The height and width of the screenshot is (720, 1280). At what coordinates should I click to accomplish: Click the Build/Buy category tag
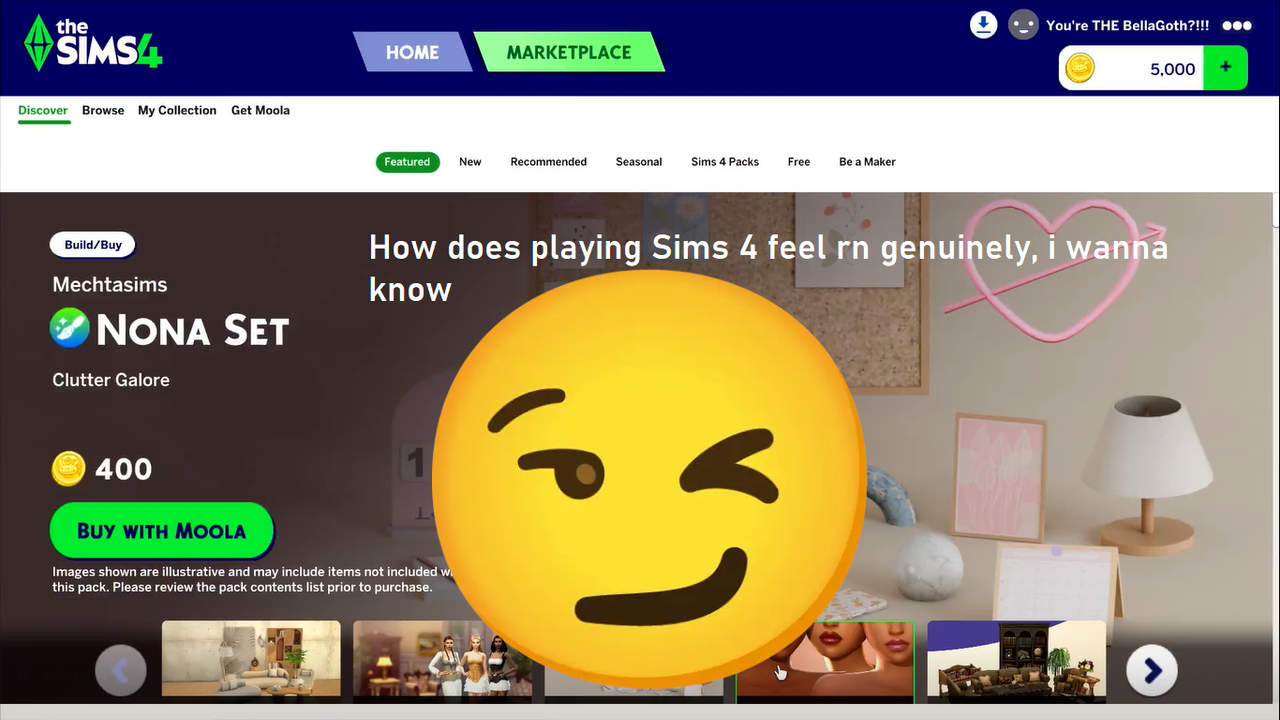93,245
